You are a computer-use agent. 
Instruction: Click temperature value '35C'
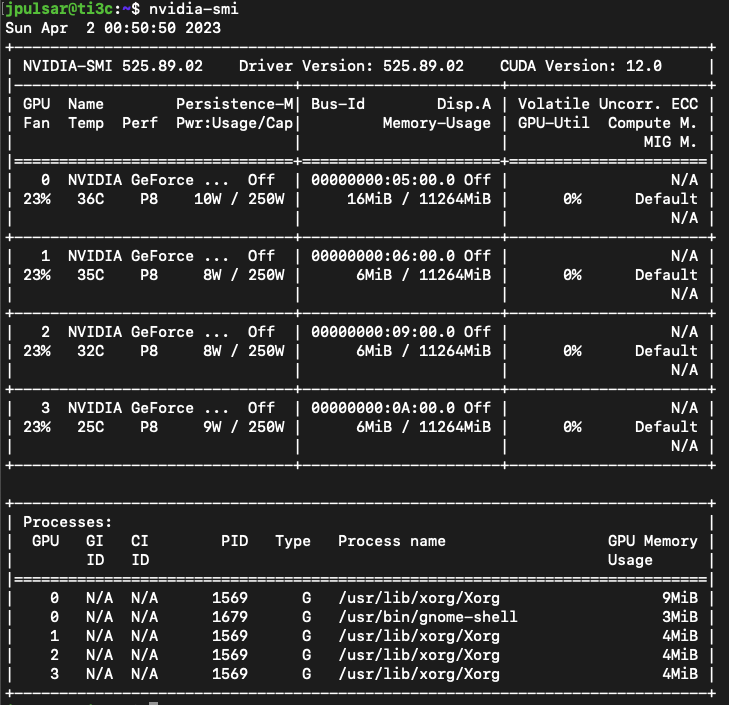[x=91, y=275]
